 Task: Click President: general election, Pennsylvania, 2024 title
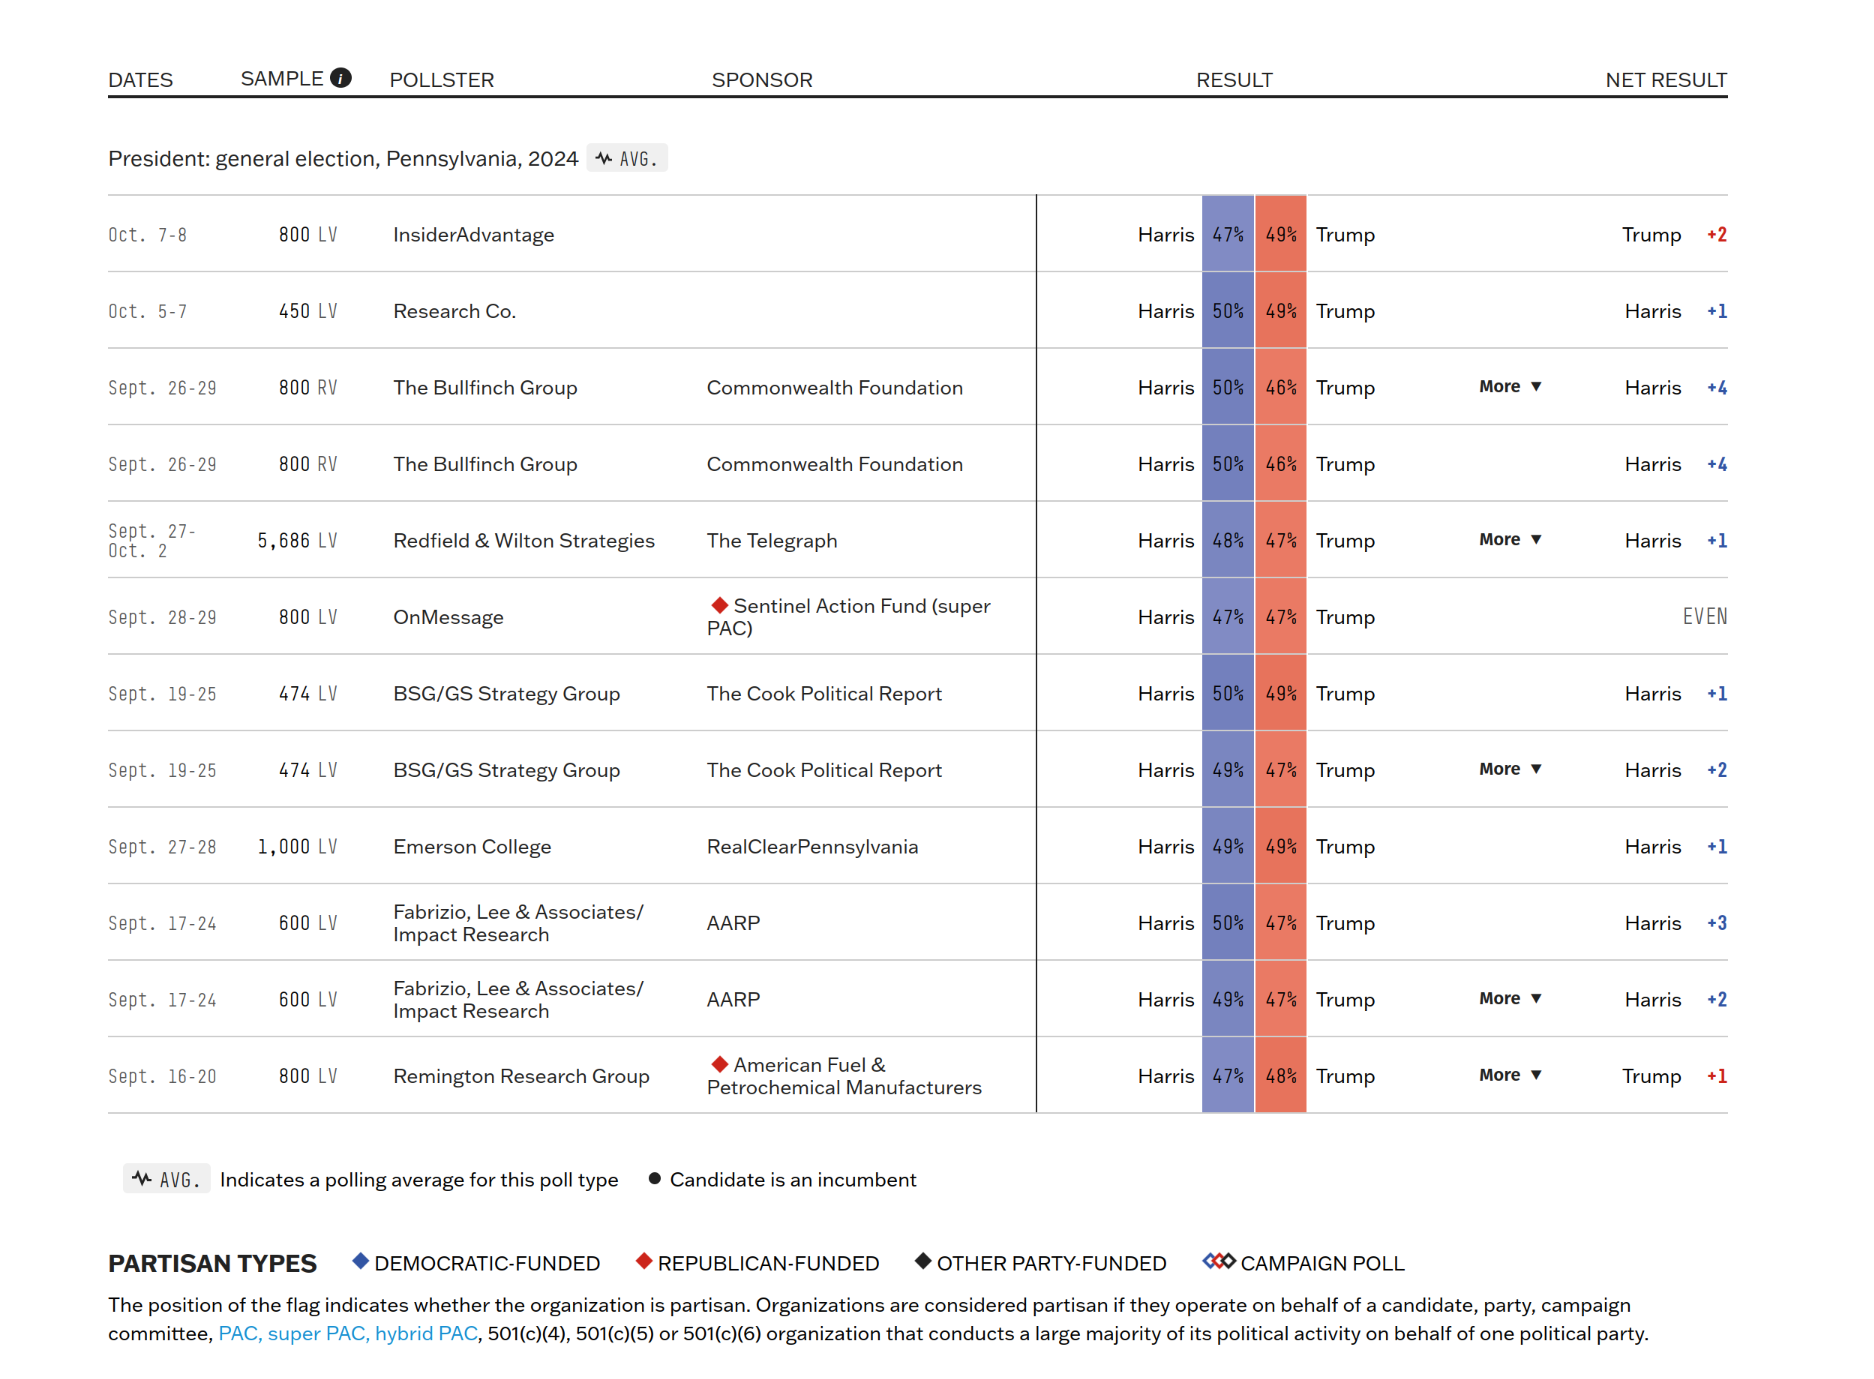click(343, 159)
